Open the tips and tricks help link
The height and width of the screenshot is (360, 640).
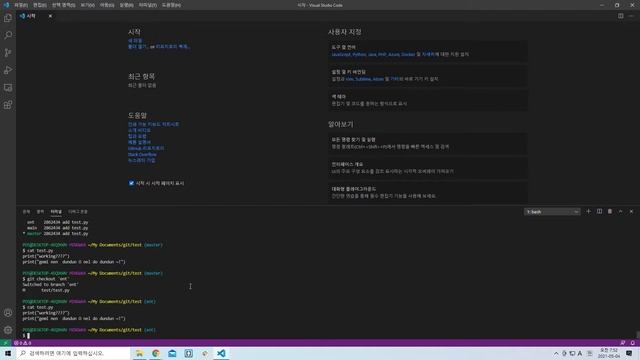137,136
